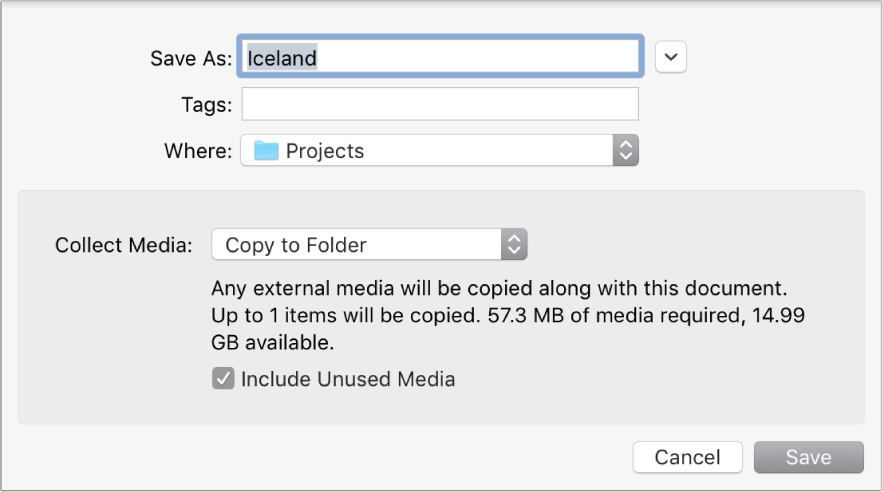Select the Copy to Folder option text
Image resolution: width=883 pixels, height=492 pixels.
(296, 245)
